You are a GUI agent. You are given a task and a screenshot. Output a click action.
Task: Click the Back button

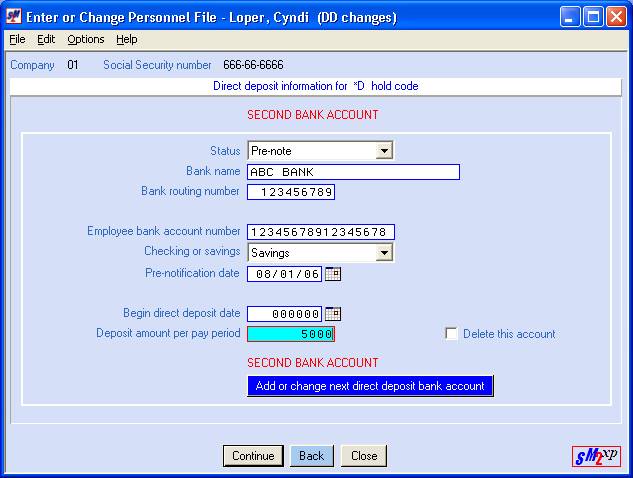pos(311,456)
